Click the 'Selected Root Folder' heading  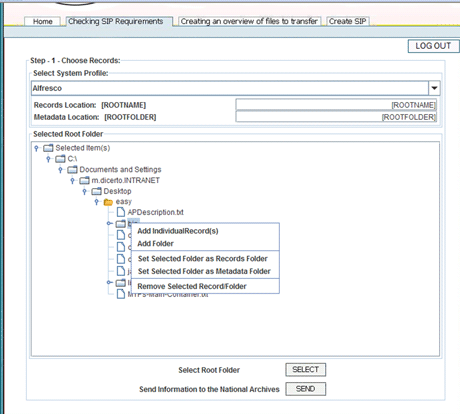(68, 134)
